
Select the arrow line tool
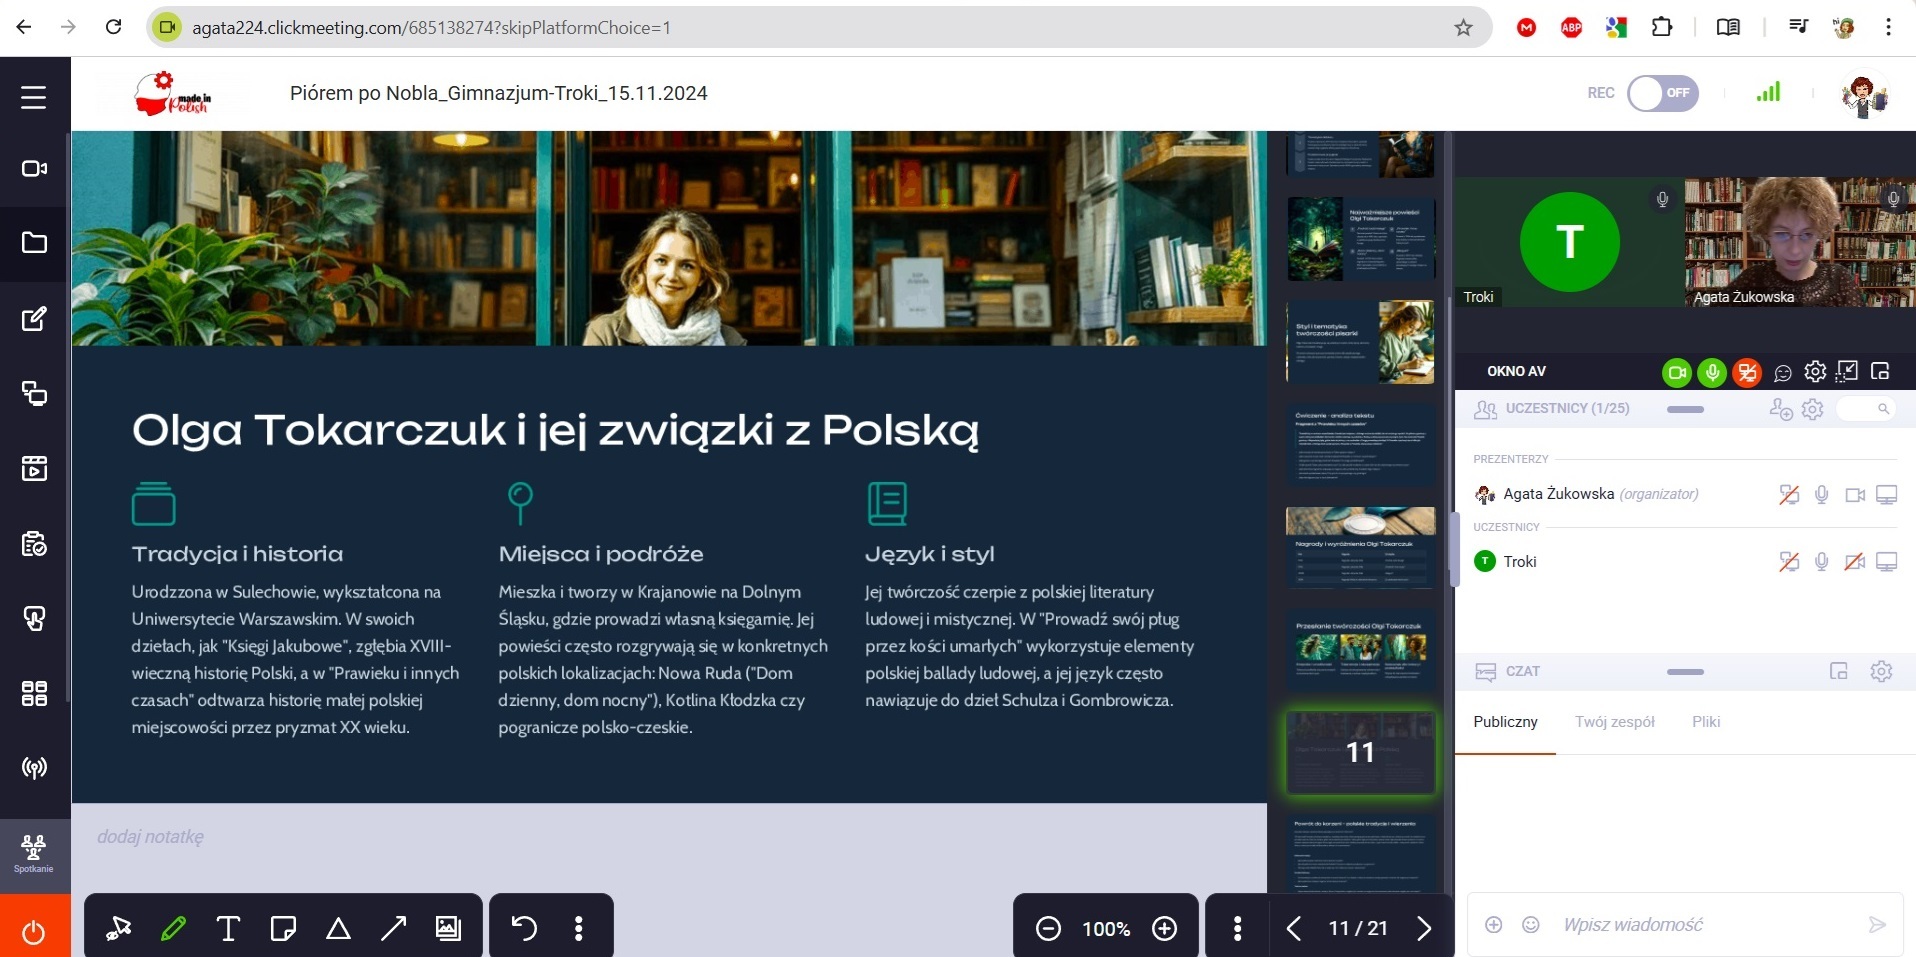pos(393,929)
